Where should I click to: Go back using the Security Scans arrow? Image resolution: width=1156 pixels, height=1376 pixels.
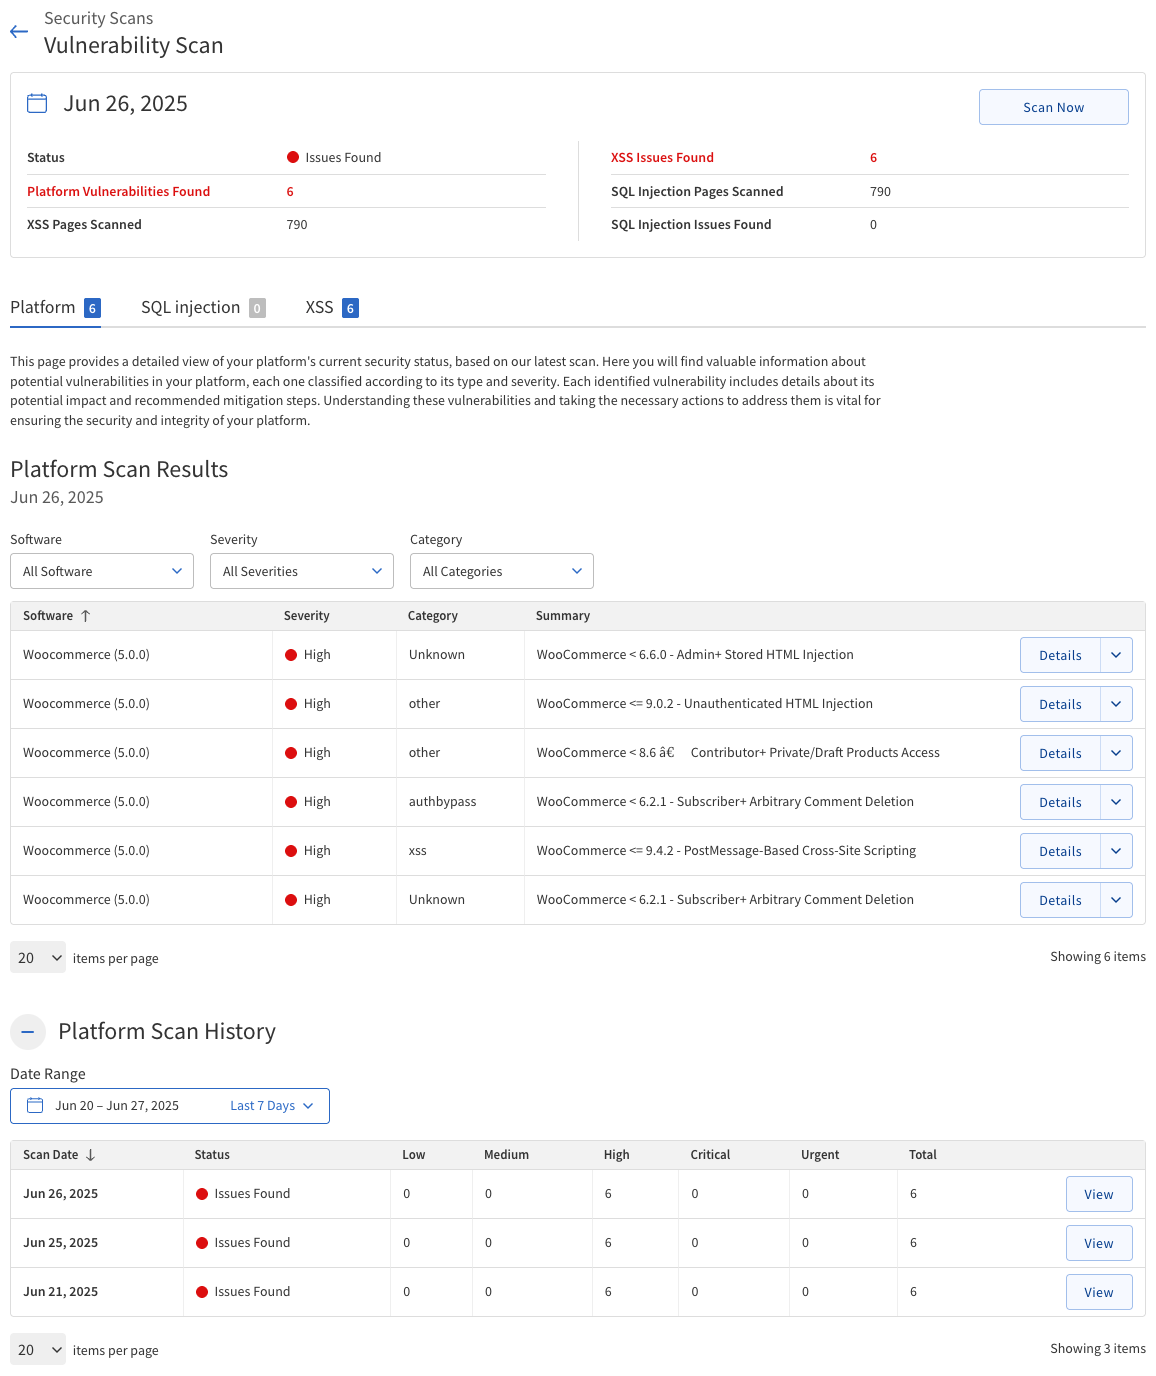coord(19,32)
